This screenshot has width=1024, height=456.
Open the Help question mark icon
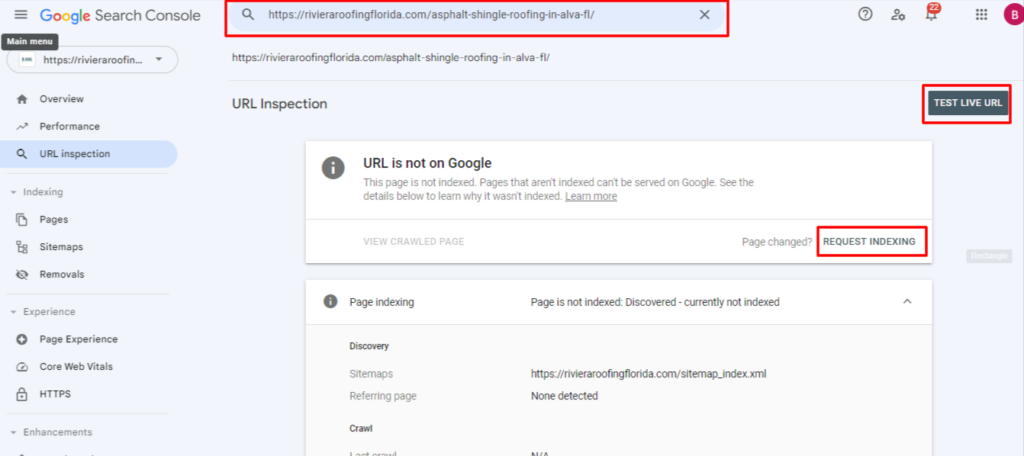point(865,14)
